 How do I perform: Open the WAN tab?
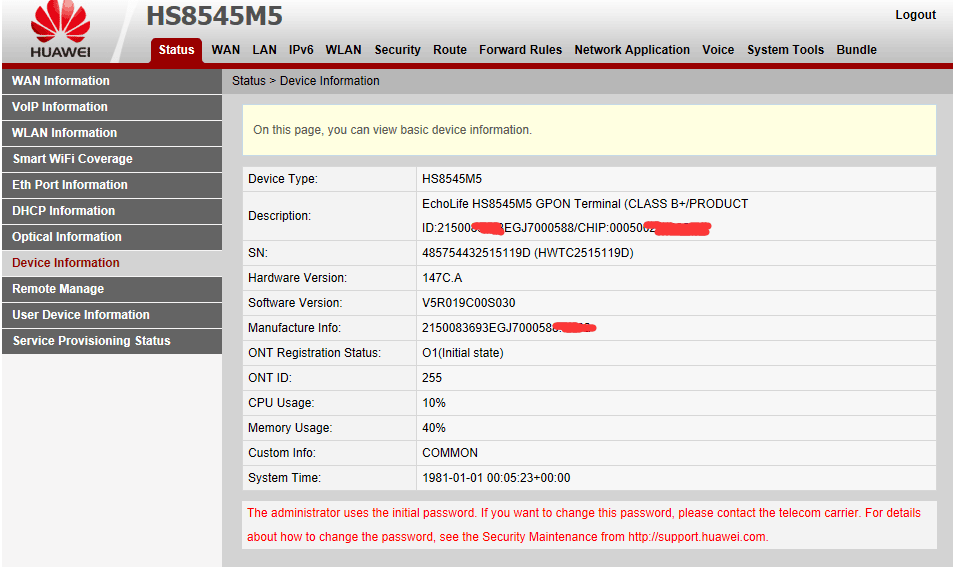coord(226,50)
